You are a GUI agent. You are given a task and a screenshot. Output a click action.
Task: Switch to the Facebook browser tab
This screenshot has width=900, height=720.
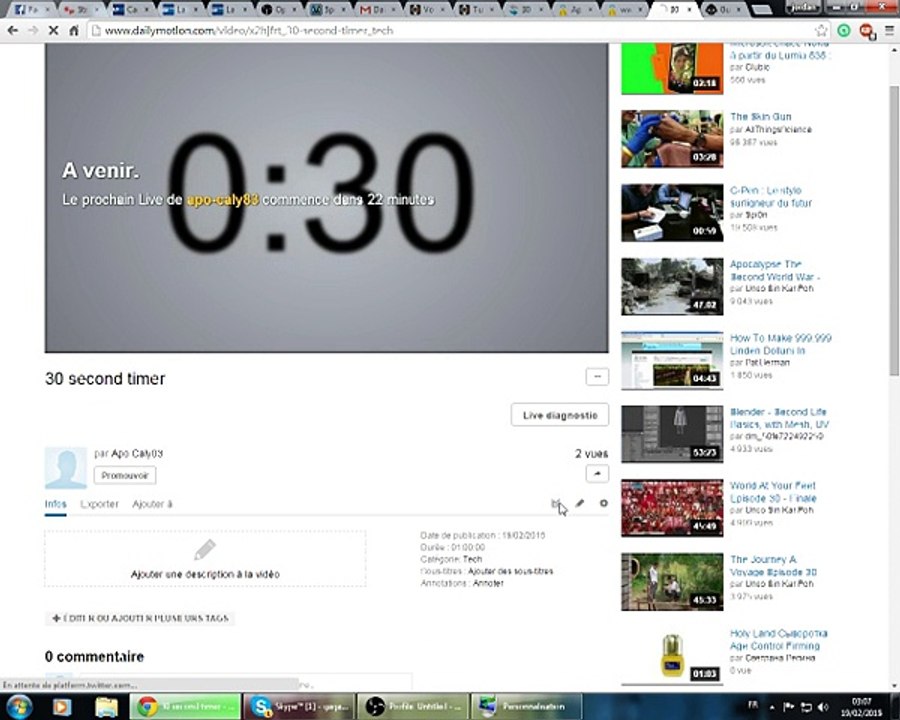pyautogui.click(x=33, y=9)
